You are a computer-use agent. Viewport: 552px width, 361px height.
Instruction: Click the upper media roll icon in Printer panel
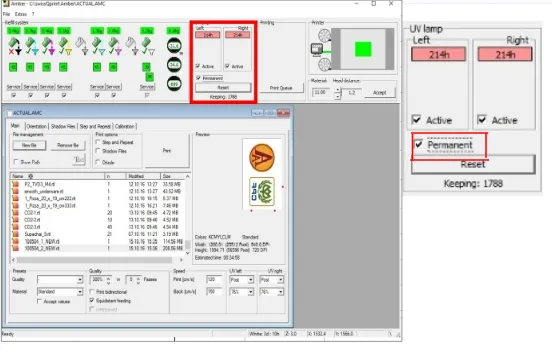click(x=324, y=35)
